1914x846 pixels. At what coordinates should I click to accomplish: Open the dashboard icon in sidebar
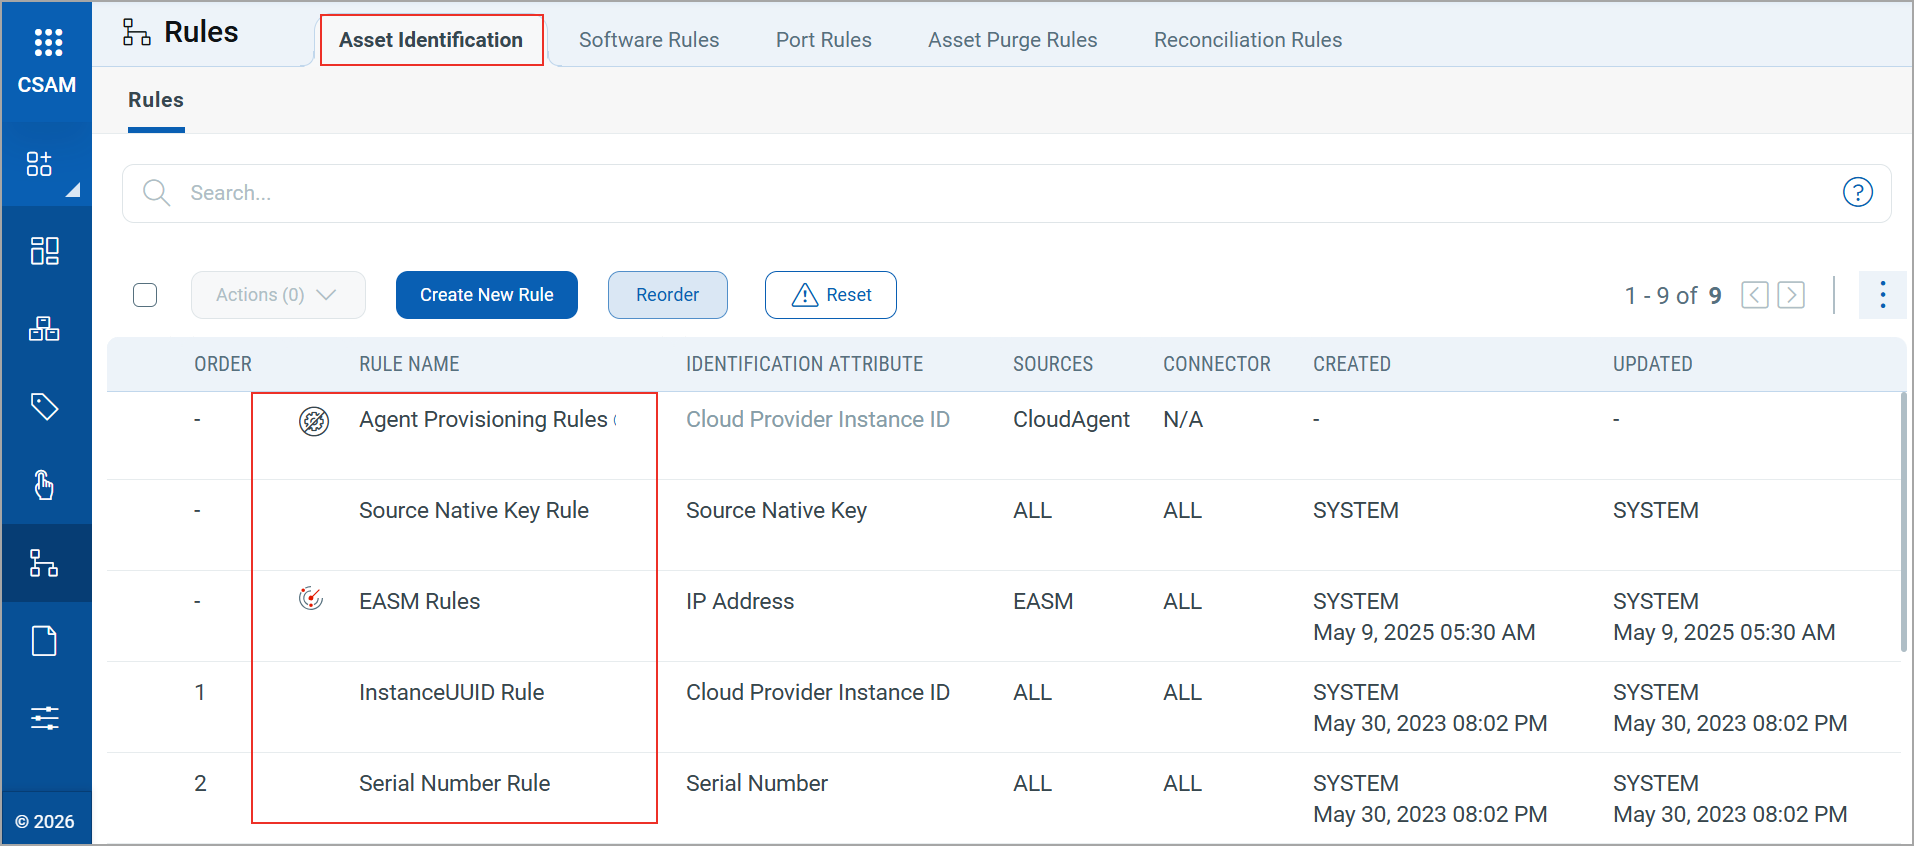45,250
